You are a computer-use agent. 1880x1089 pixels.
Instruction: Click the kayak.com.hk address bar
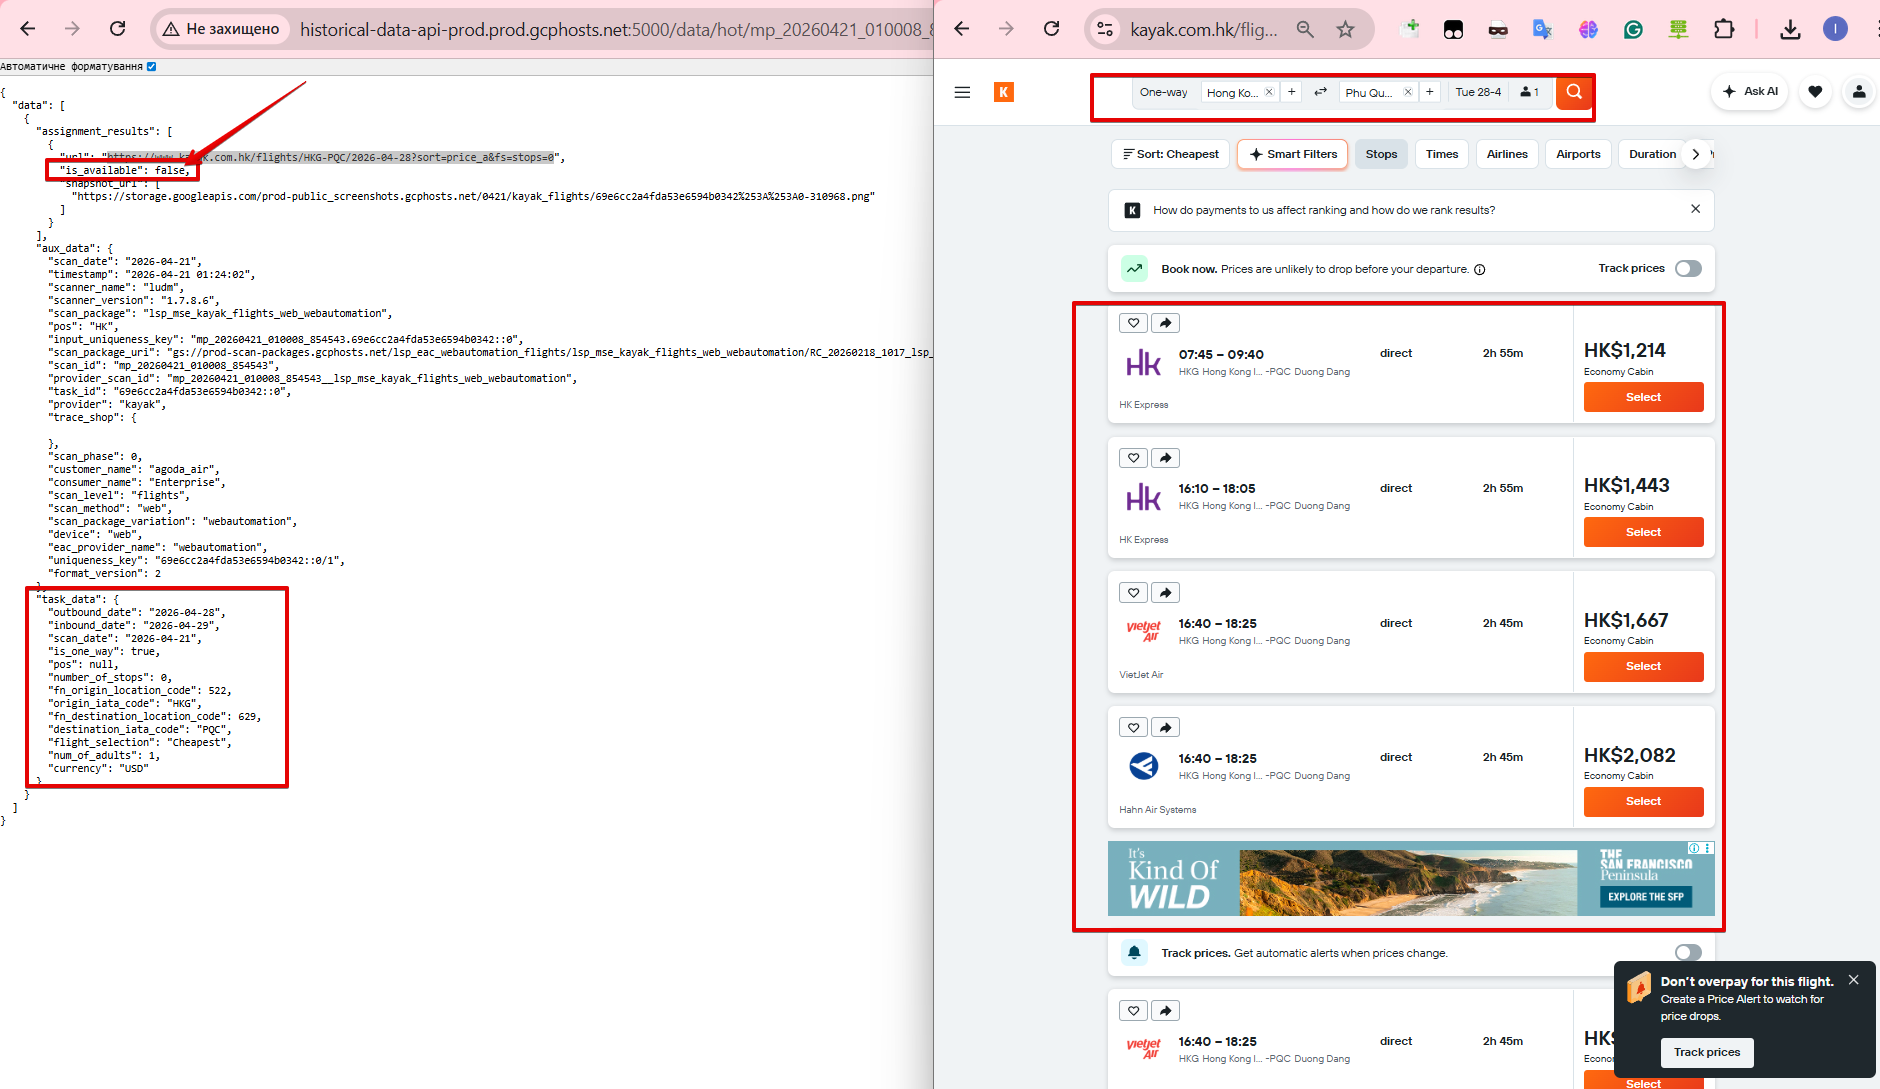(x=1204, y=29)
